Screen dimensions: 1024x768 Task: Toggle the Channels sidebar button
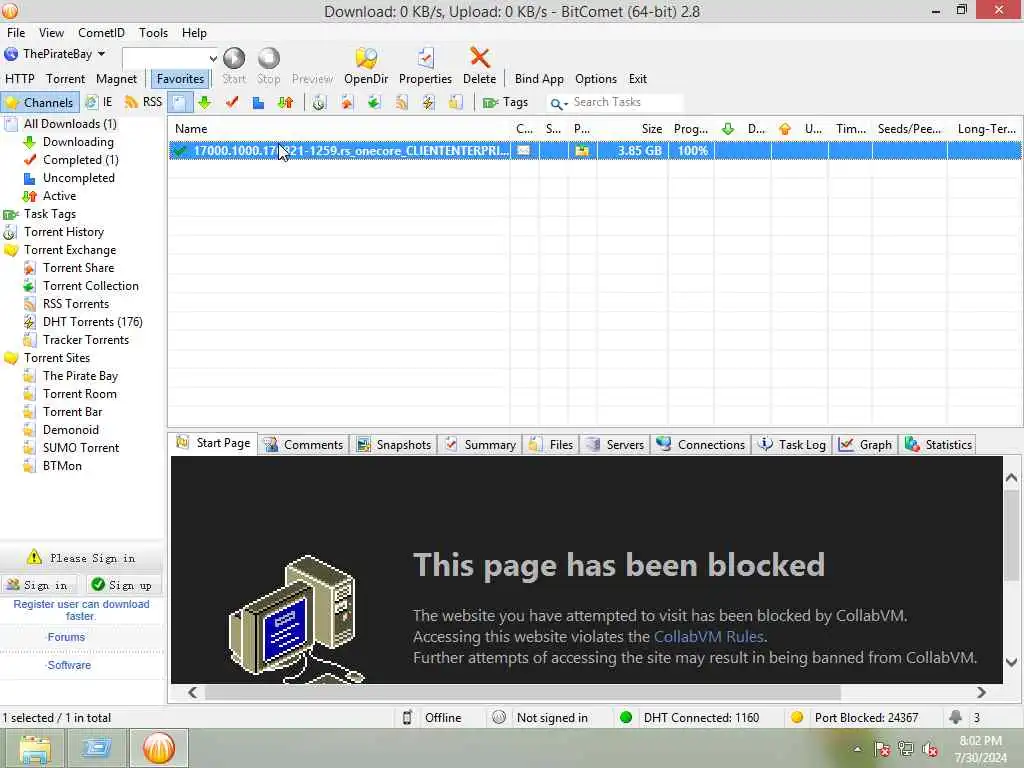pyautogui.click(x=40, y=102)
